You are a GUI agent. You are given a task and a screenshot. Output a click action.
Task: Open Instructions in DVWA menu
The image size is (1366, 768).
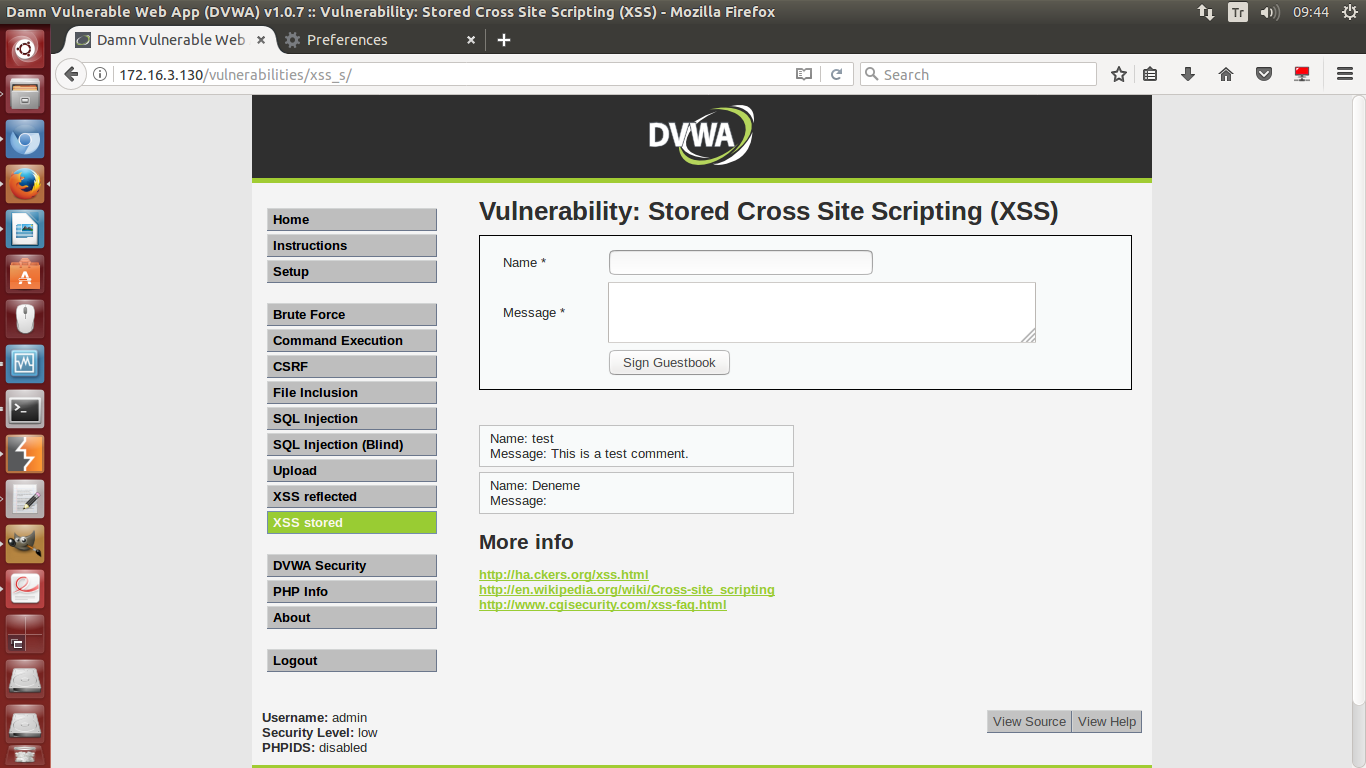(352, 246)
